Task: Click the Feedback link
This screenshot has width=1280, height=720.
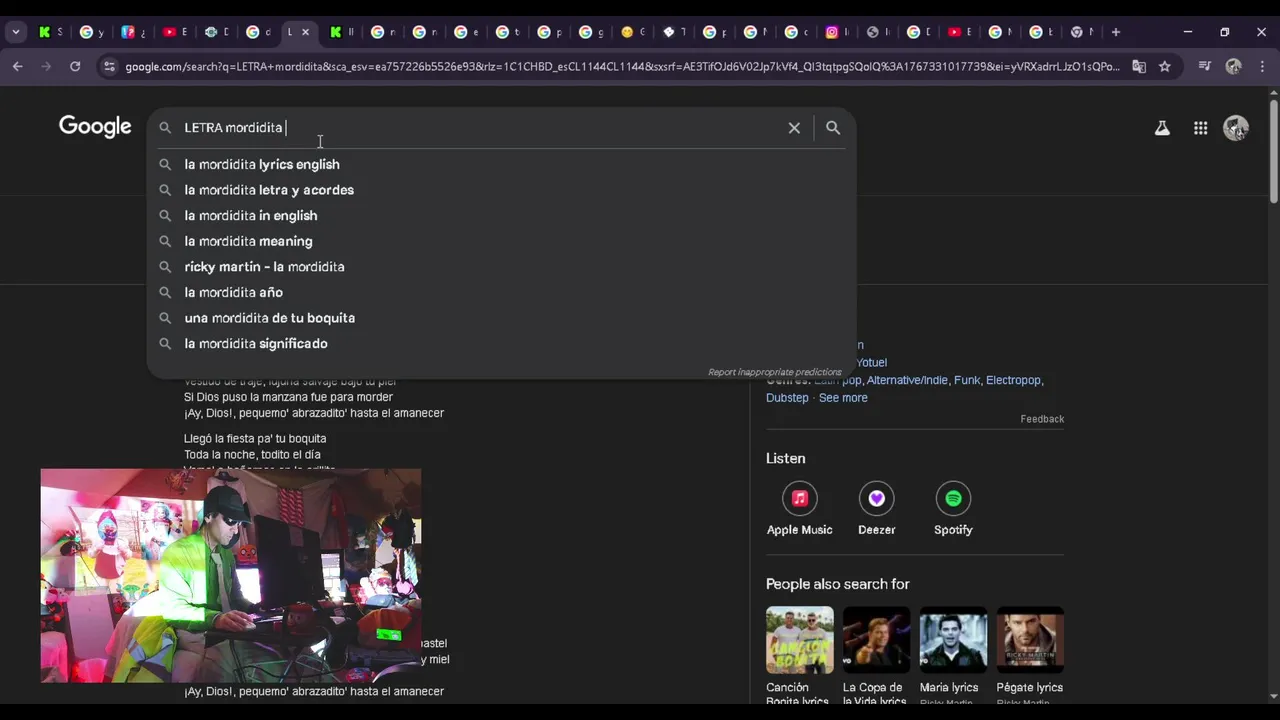Action: click(1042, 419)
